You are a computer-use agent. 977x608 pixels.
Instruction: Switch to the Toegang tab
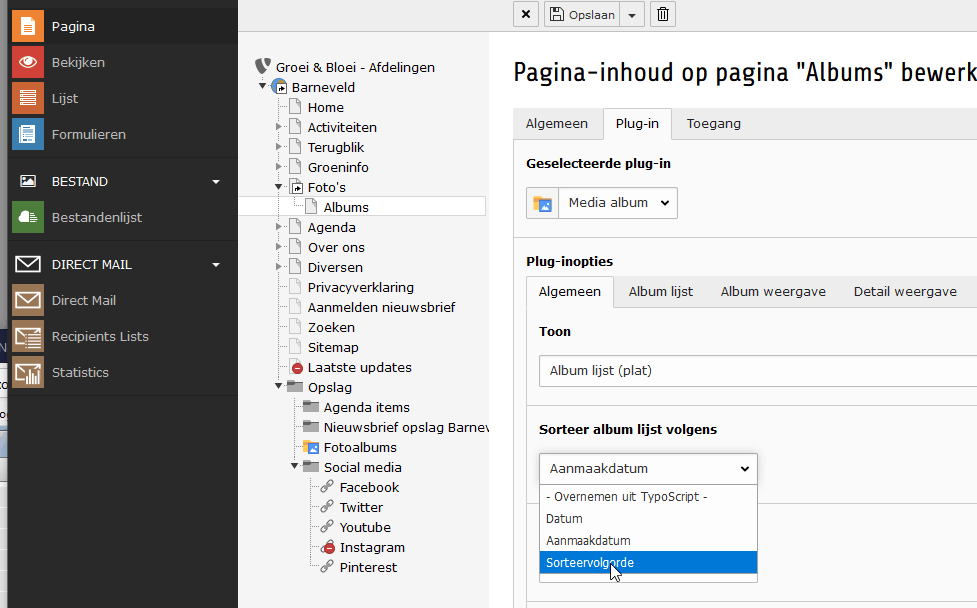(713, 124)
